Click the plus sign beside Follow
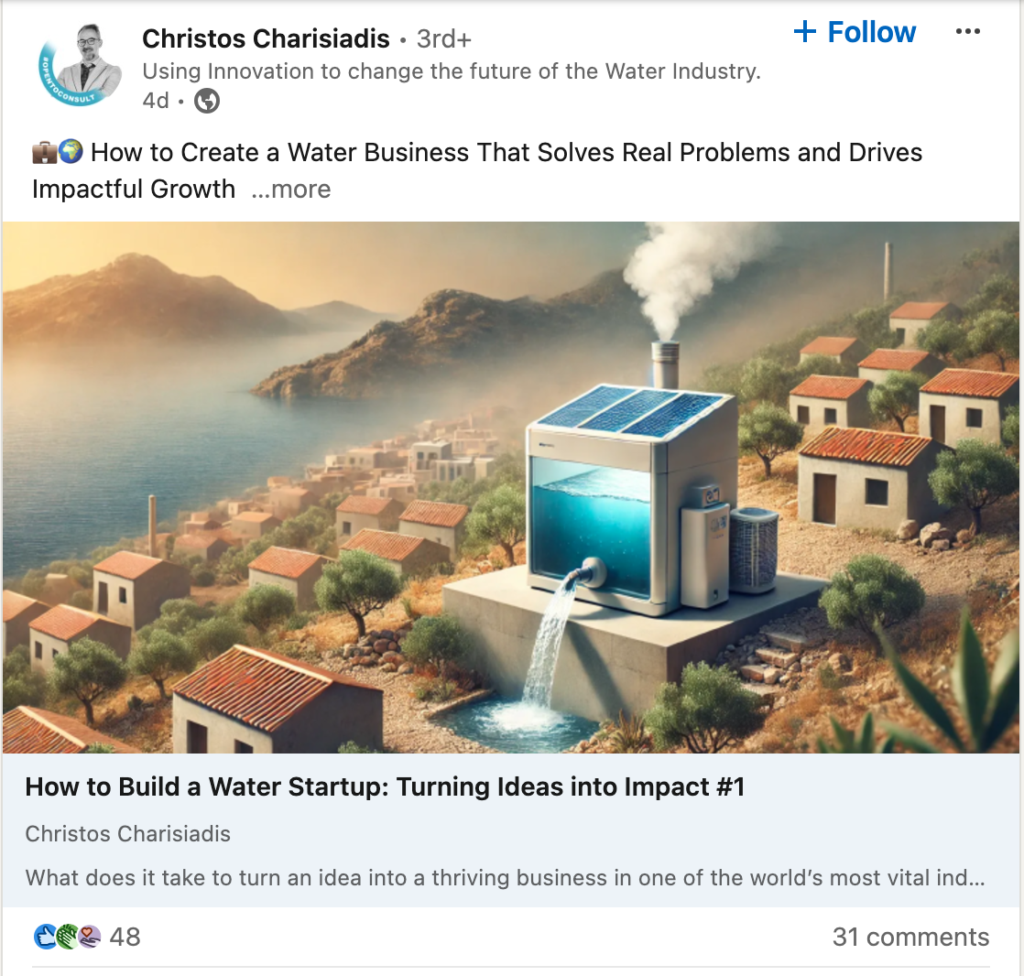The height and width of the screenshot is (976, 1024). point(805,31)
